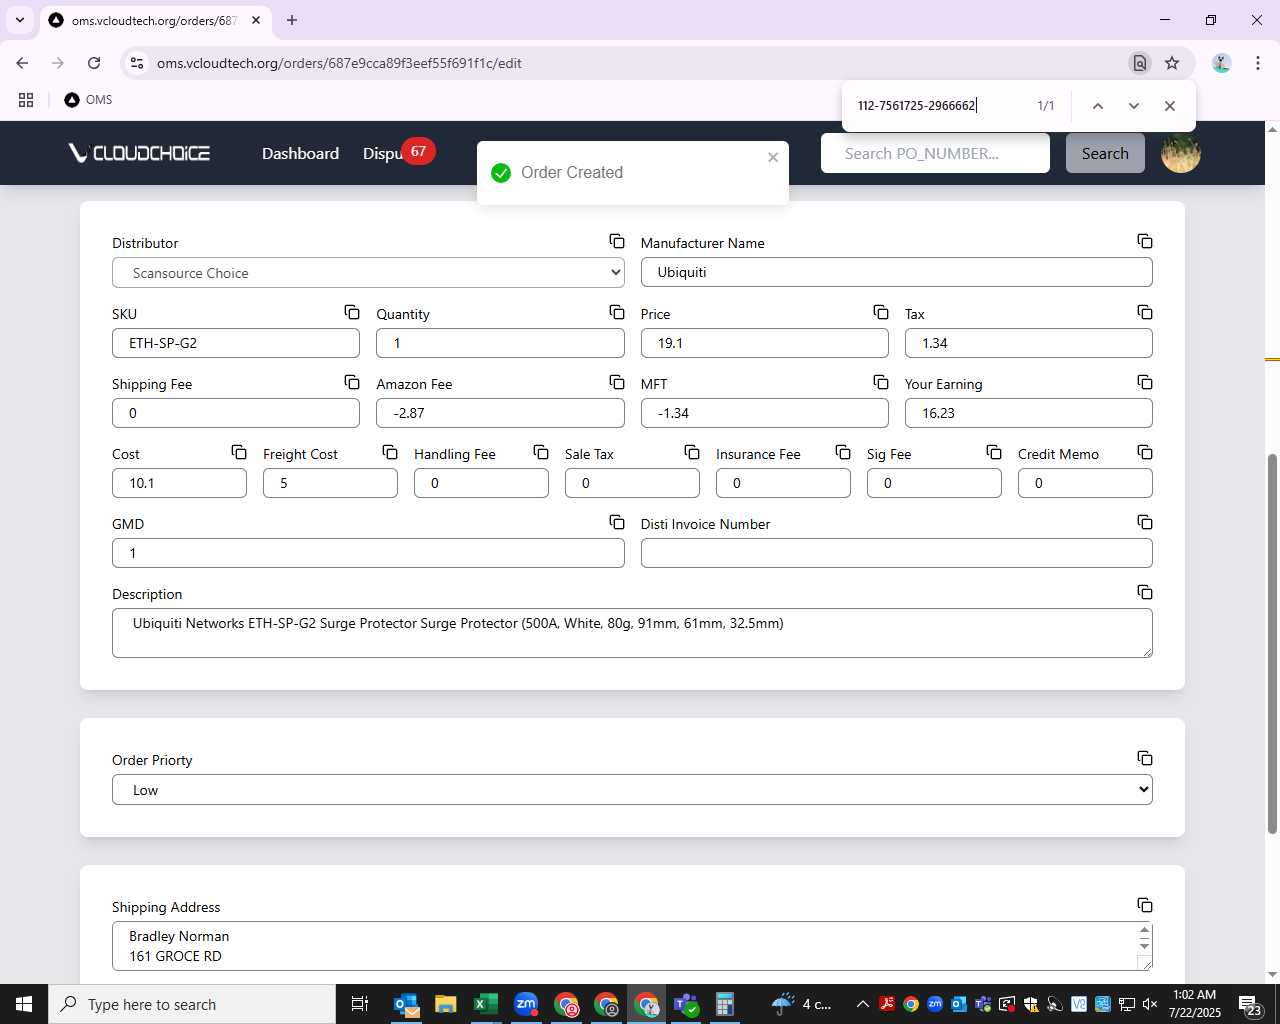1280x1024 pixels.
Task: Bookmark this page with the star icon
Action: (1172, 63)
